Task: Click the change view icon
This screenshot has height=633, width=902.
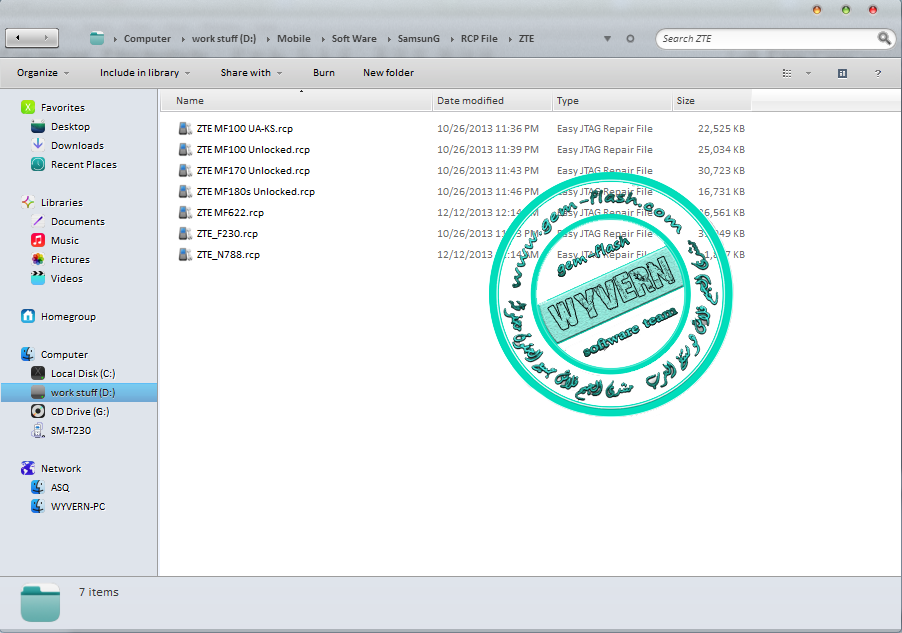Action: click(787, 73)
